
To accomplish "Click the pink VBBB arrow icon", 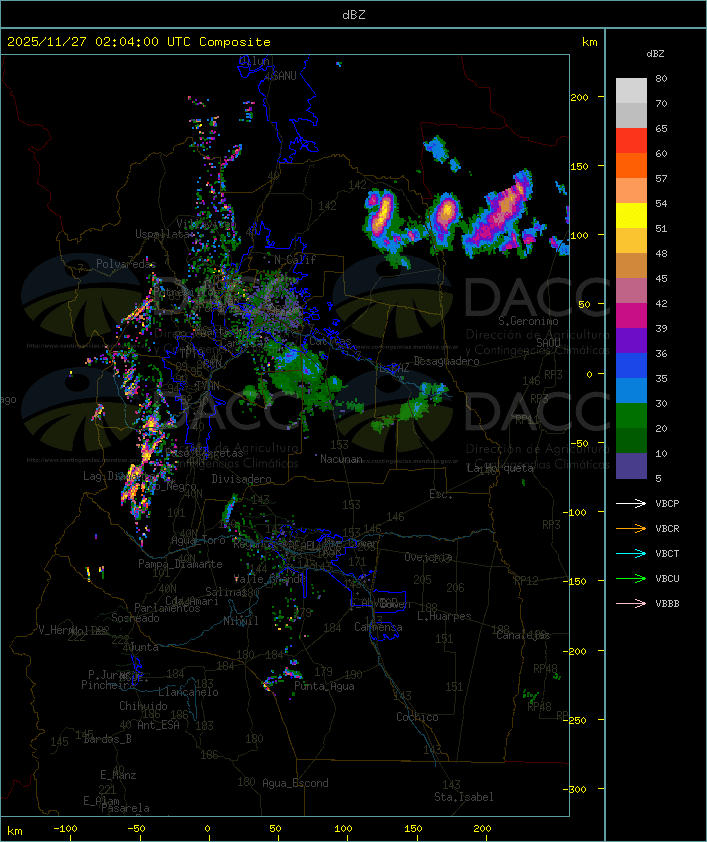I will pyautogui.click(x=631, y=604).
